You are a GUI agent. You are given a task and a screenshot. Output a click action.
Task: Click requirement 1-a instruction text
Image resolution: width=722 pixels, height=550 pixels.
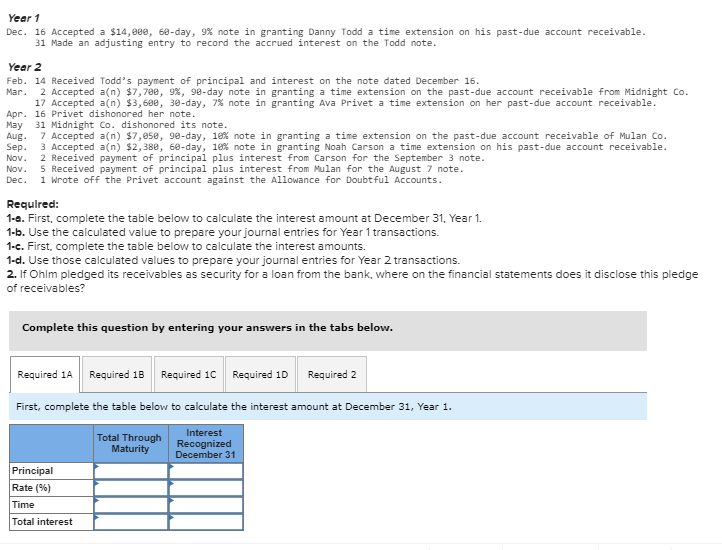point(244,218)
